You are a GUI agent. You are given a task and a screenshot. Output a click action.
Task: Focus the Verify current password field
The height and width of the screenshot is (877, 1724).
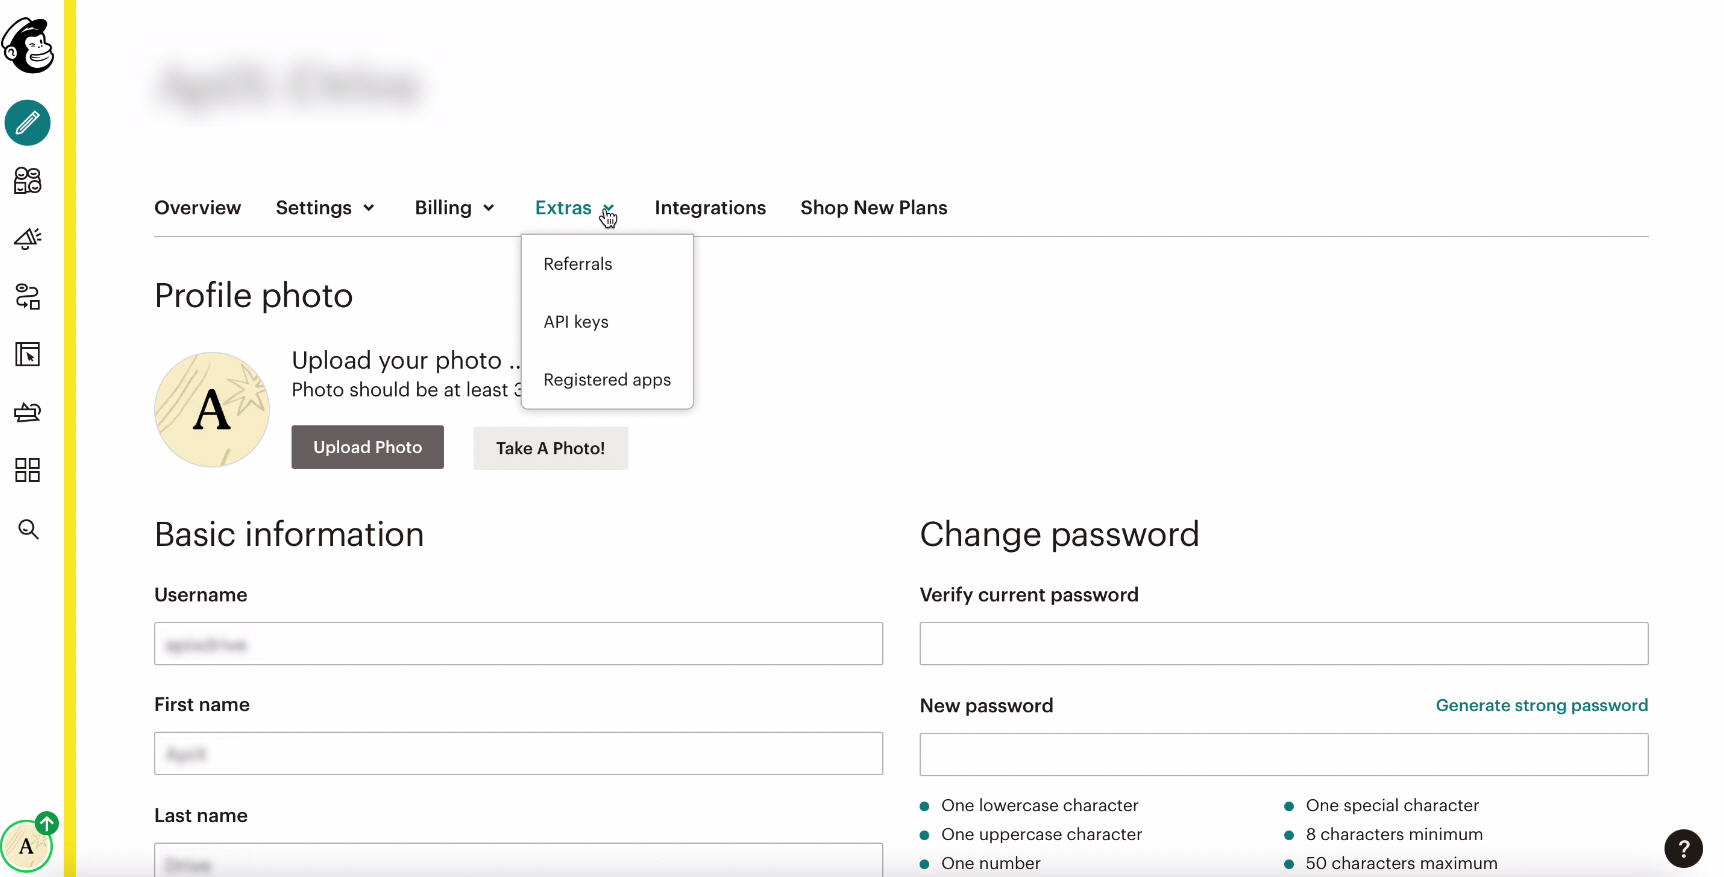point(1284,644)
